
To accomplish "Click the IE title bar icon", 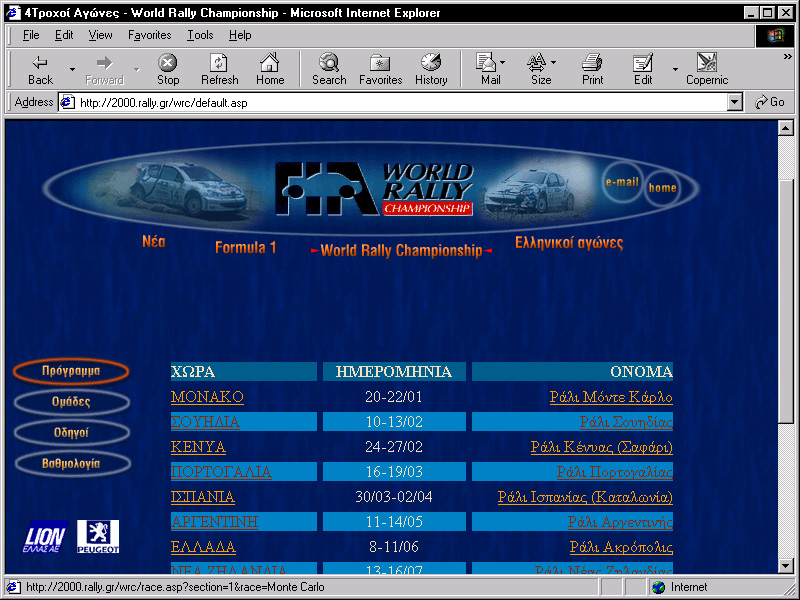I will pyautogui.click(x=13, y=12).
